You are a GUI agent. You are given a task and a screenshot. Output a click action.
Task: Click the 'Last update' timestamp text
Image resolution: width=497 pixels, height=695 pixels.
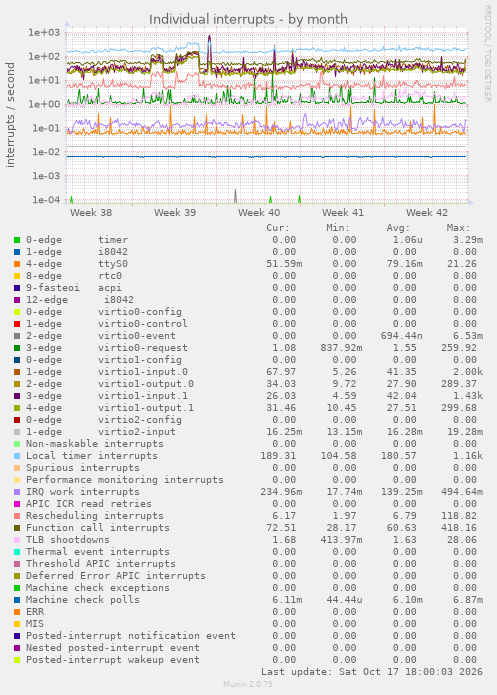coord(372,672)
